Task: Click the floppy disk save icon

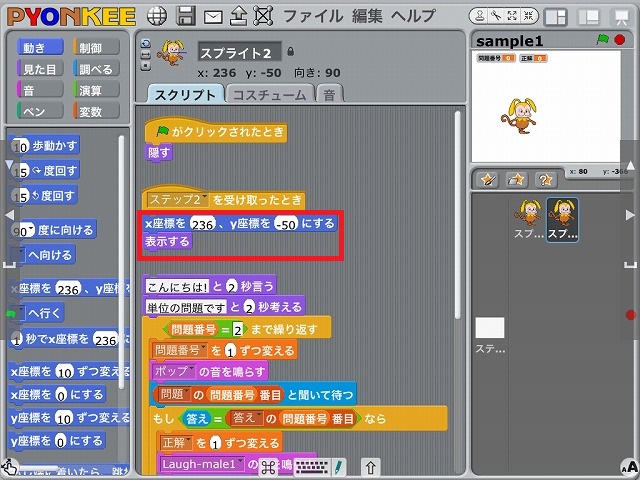Action: [x=185, y=16]
